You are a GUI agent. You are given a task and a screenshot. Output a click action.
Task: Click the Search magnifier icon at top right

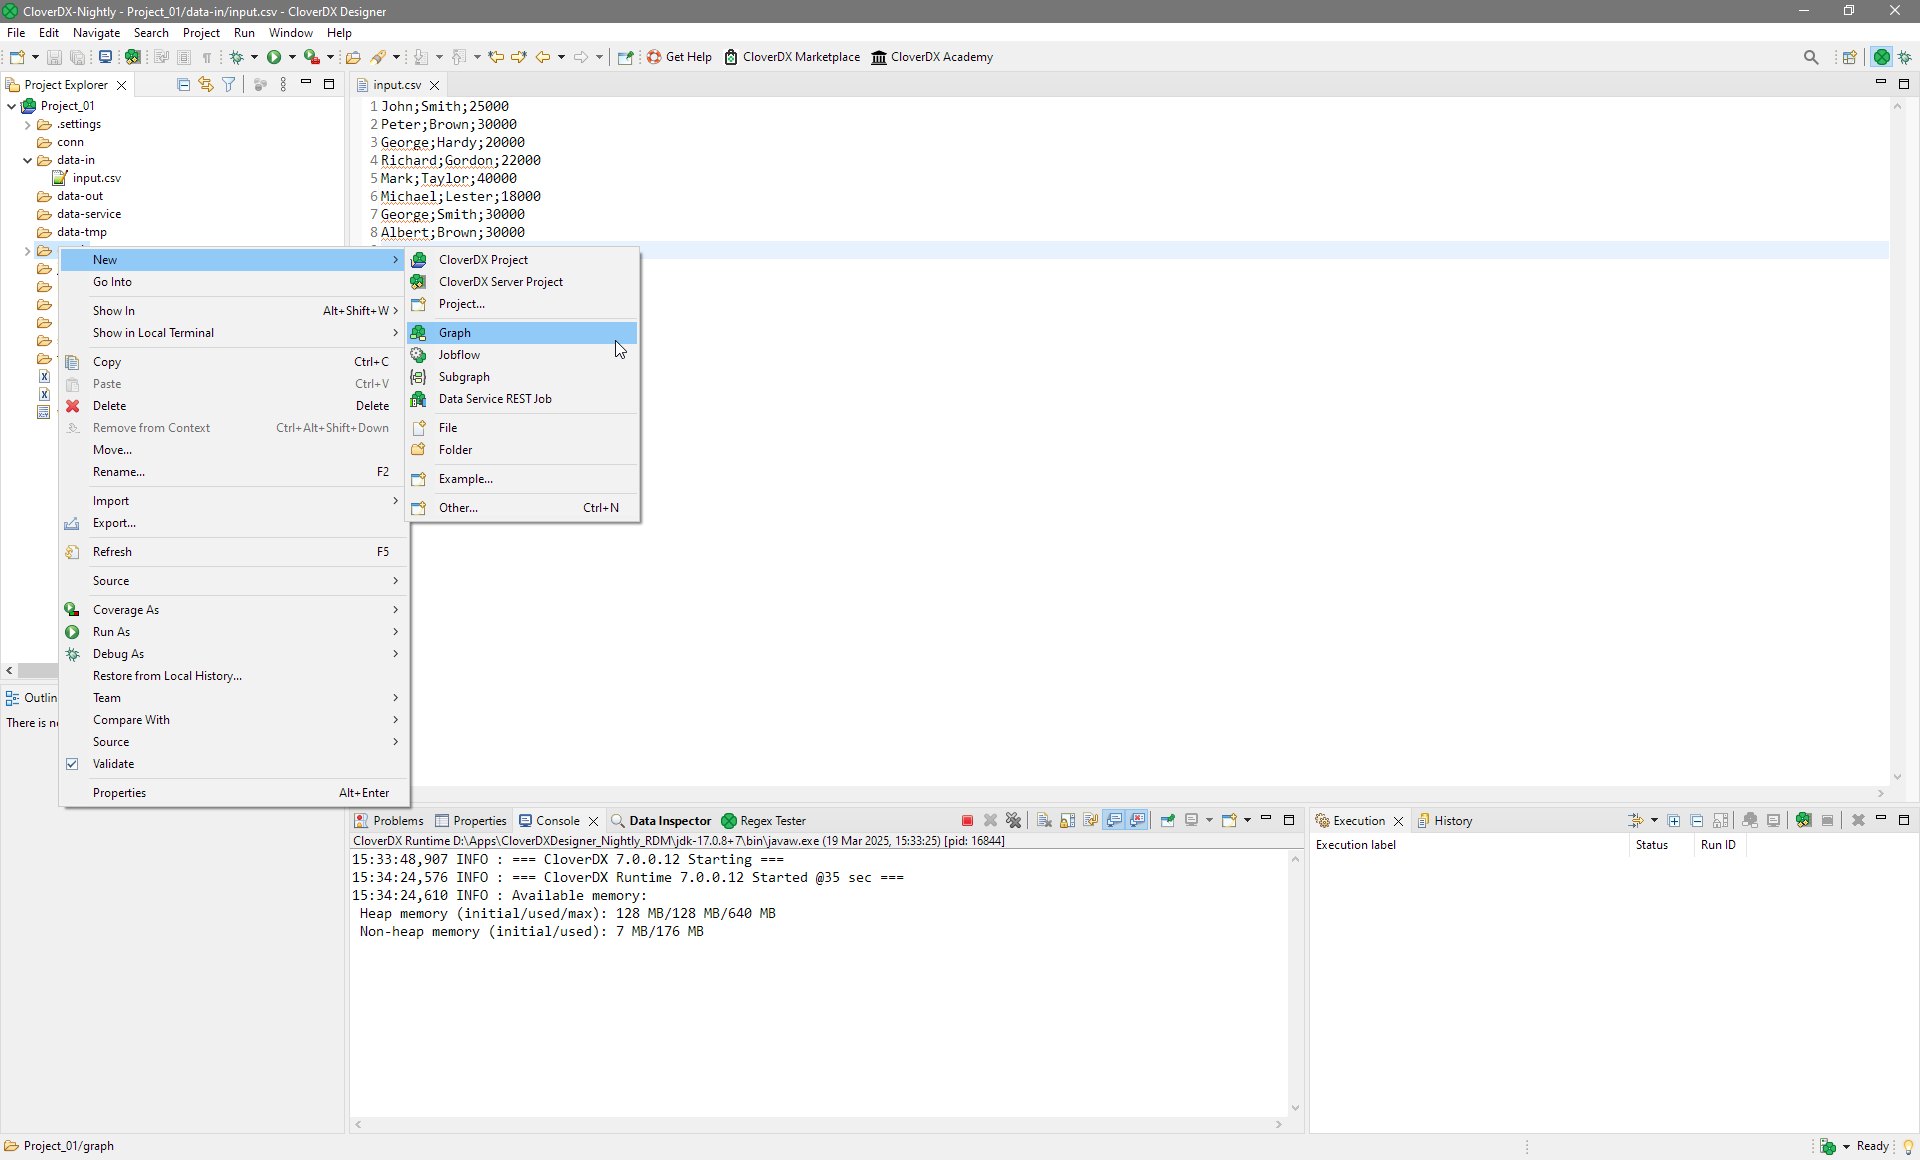pos(1811,57)
